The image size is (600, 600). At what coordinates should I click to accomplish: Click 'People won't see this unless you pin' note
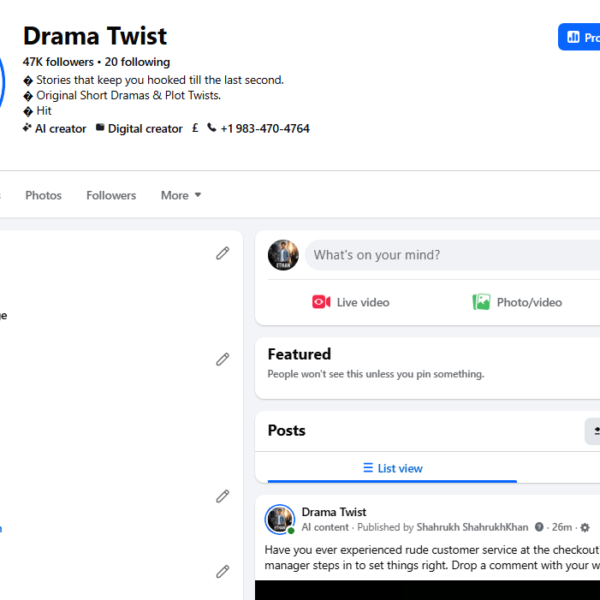376,374
